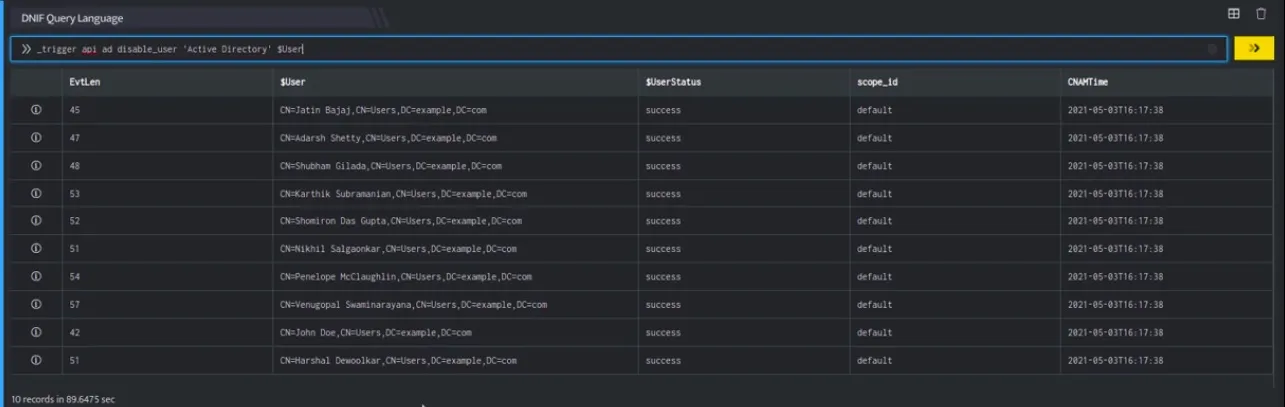The image size is (1285, 407).
Task: Select cell CN=Shomiron Das Gupta user entry
Action: coord(401,221)
